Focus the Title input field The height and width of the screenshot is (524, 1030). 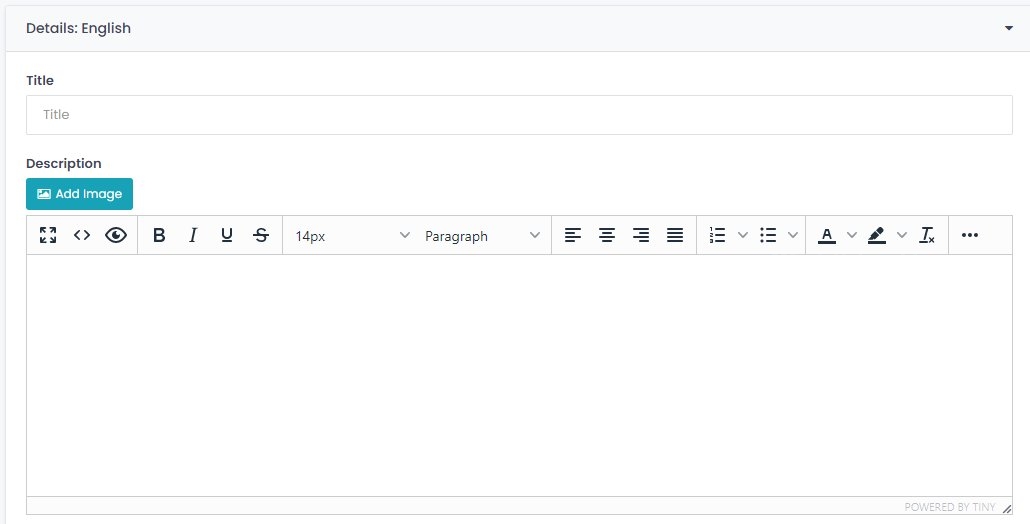point(519,115)
